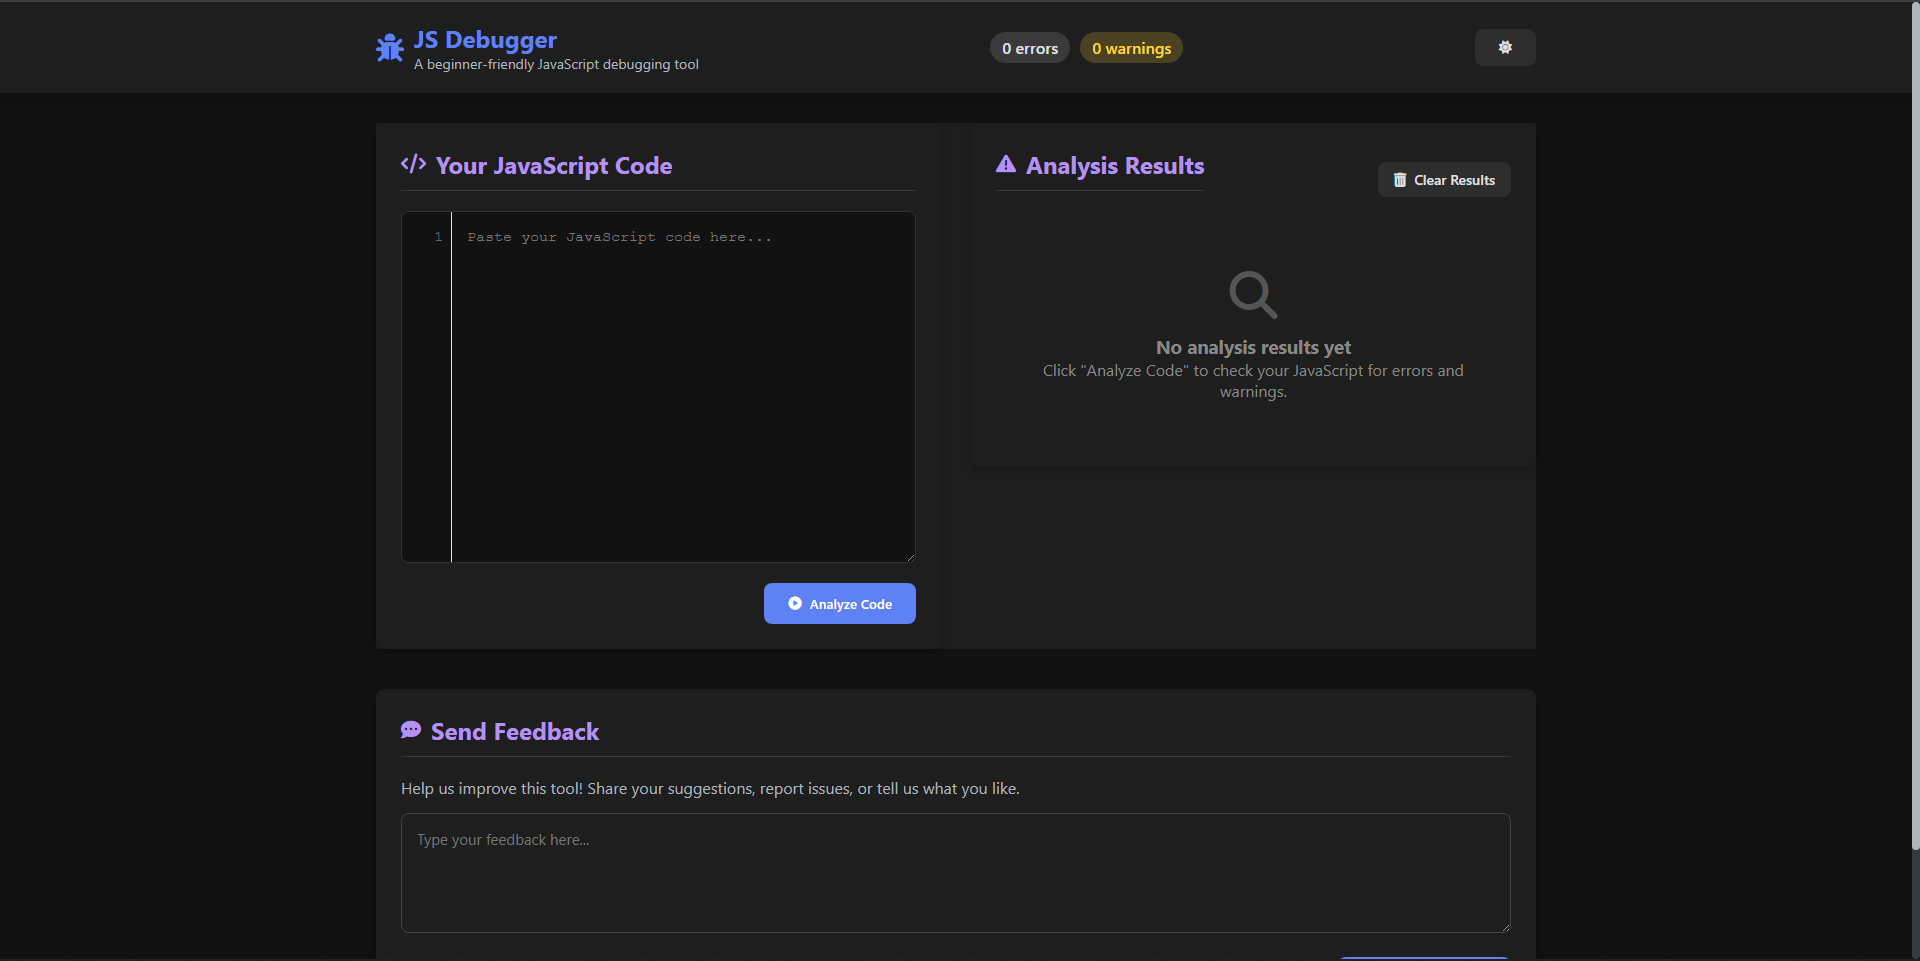
Task: Click the magnifying glass icon in the results panel
Action: pyautogui.click(x=1252, y=294)
